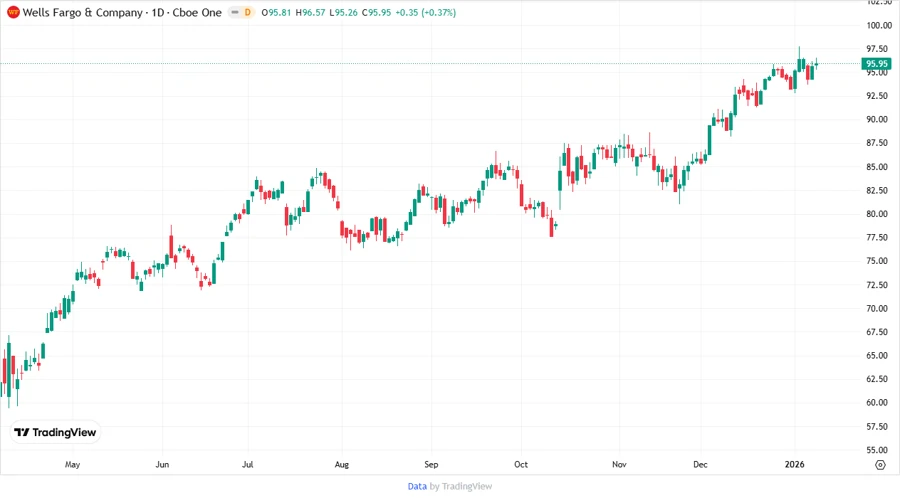This screenshot has height=498, width=900.
Task: Click the 75.00 price axis label
Action: (877, 261)
